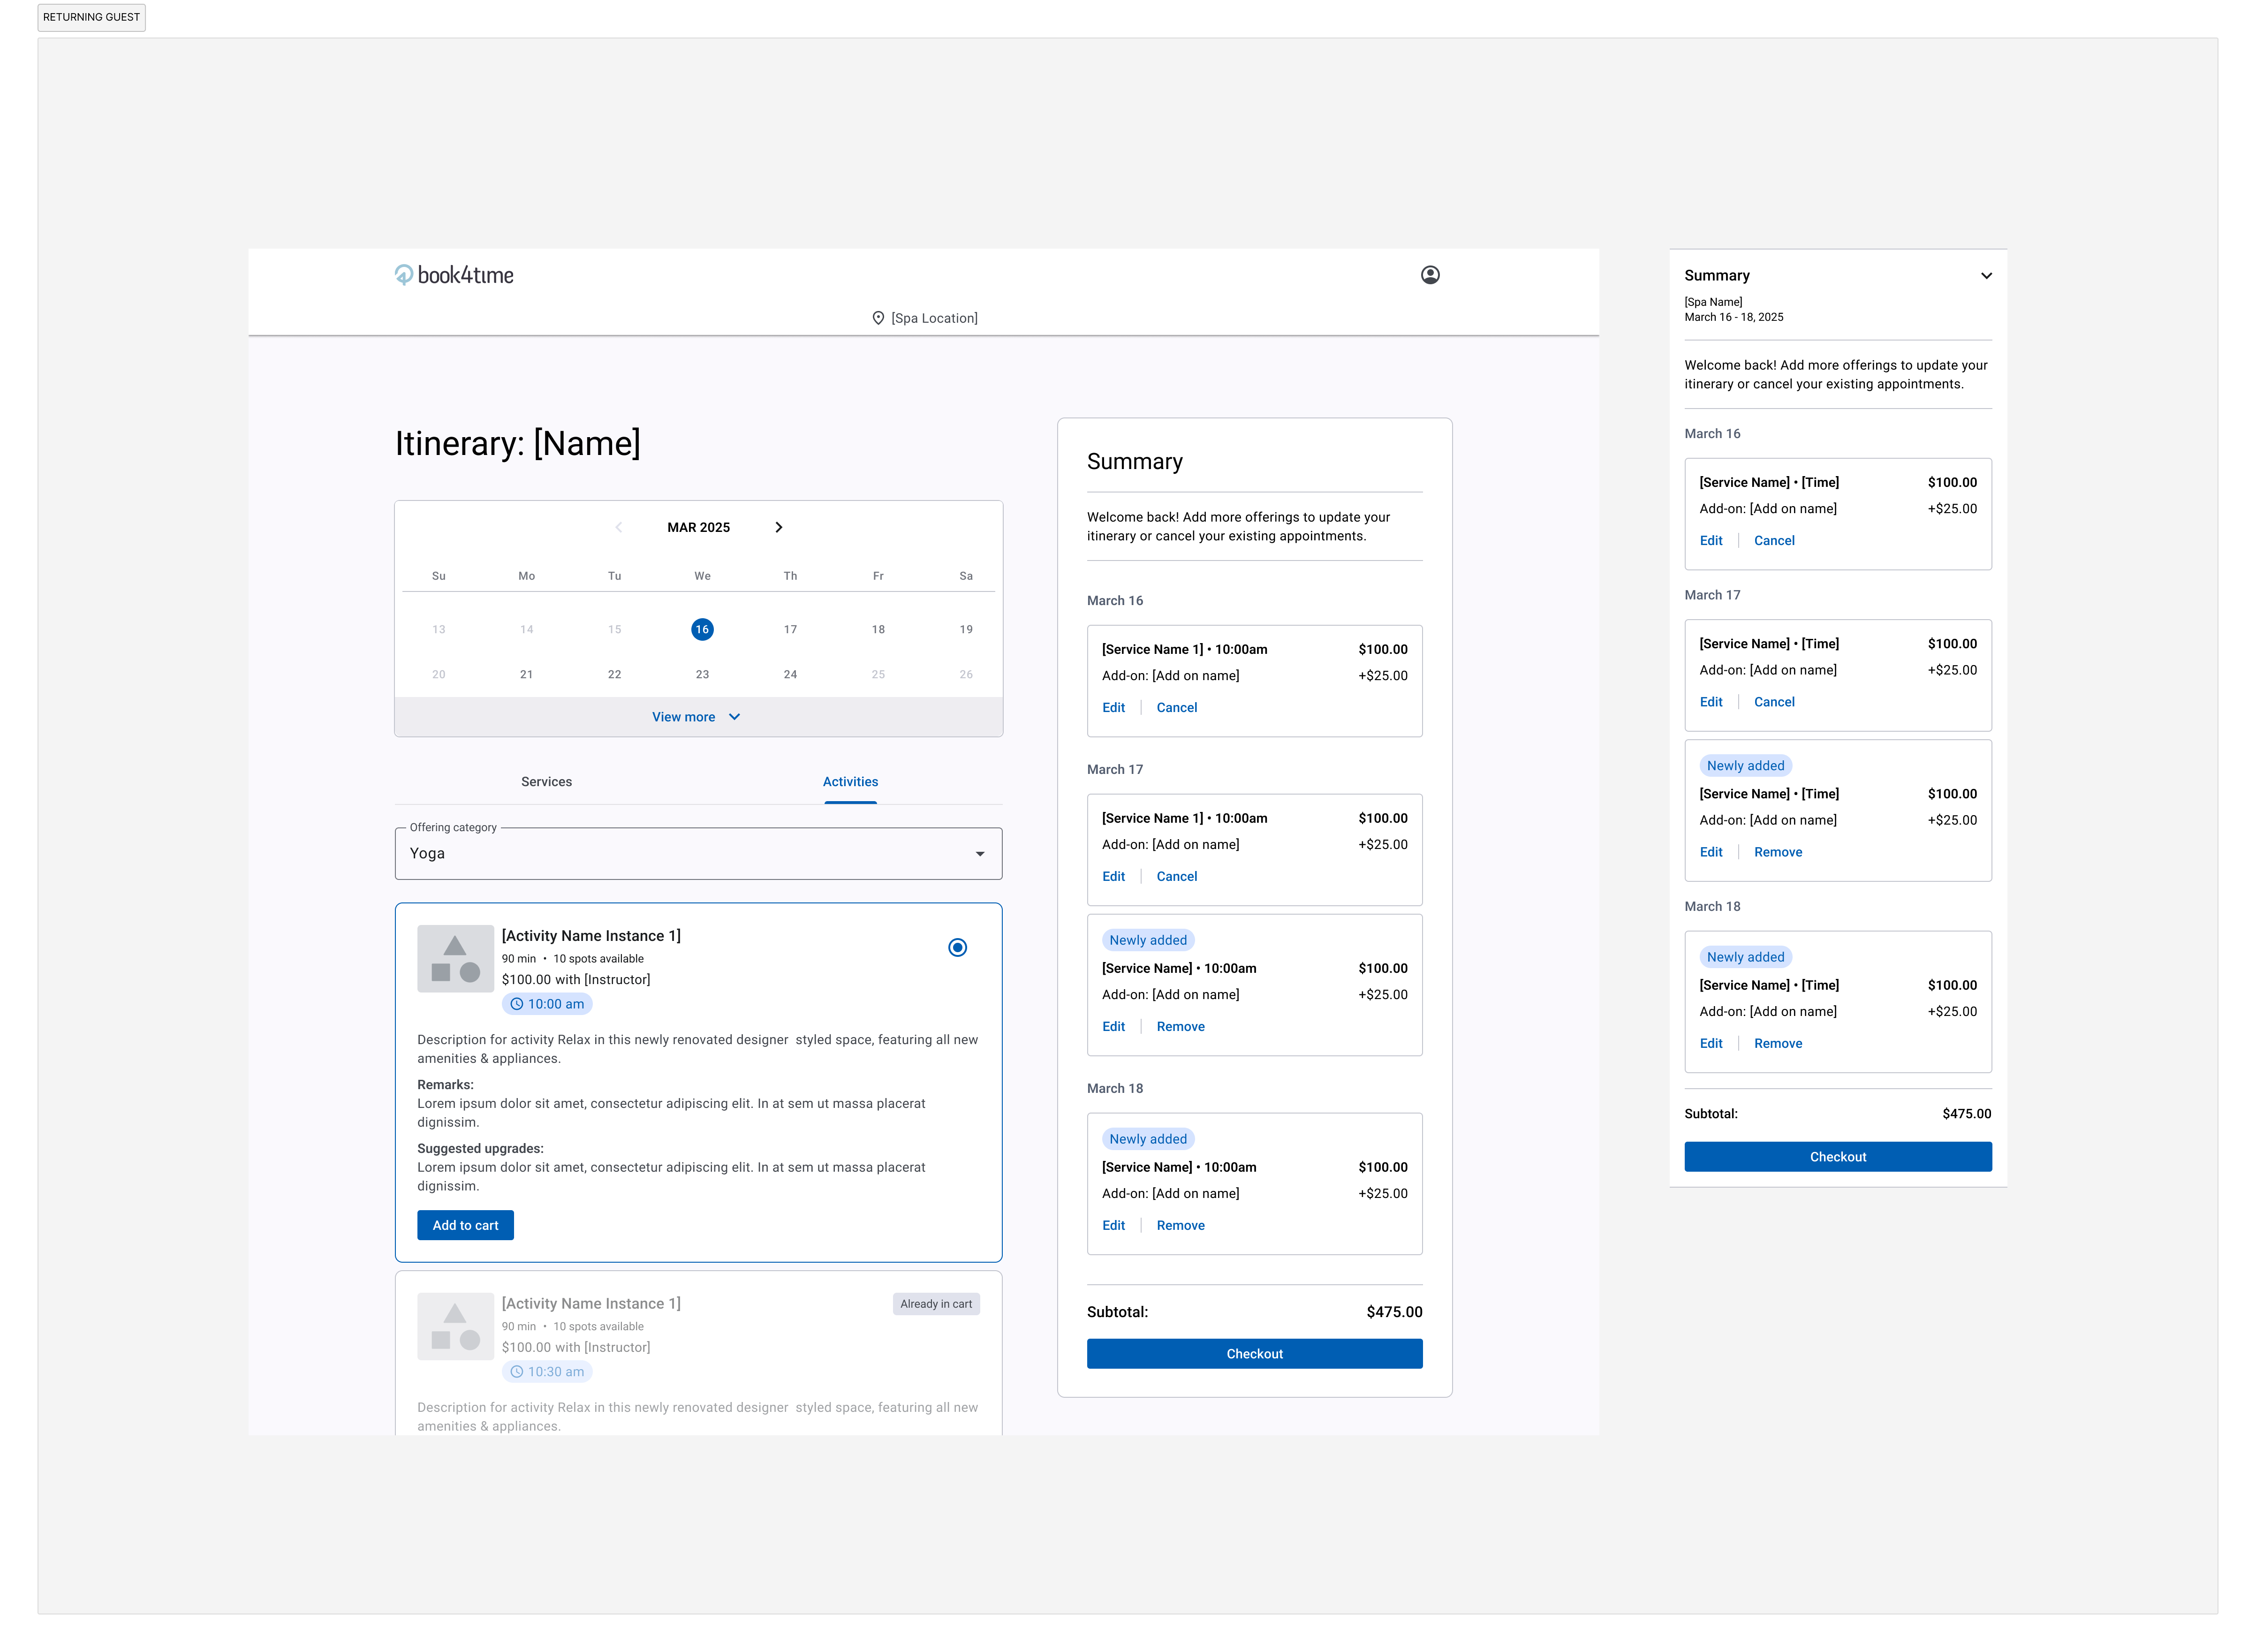Select day 19 on the calendar
The height and width of the screenshot is (1652, 2256).
[x=966, y=629]
